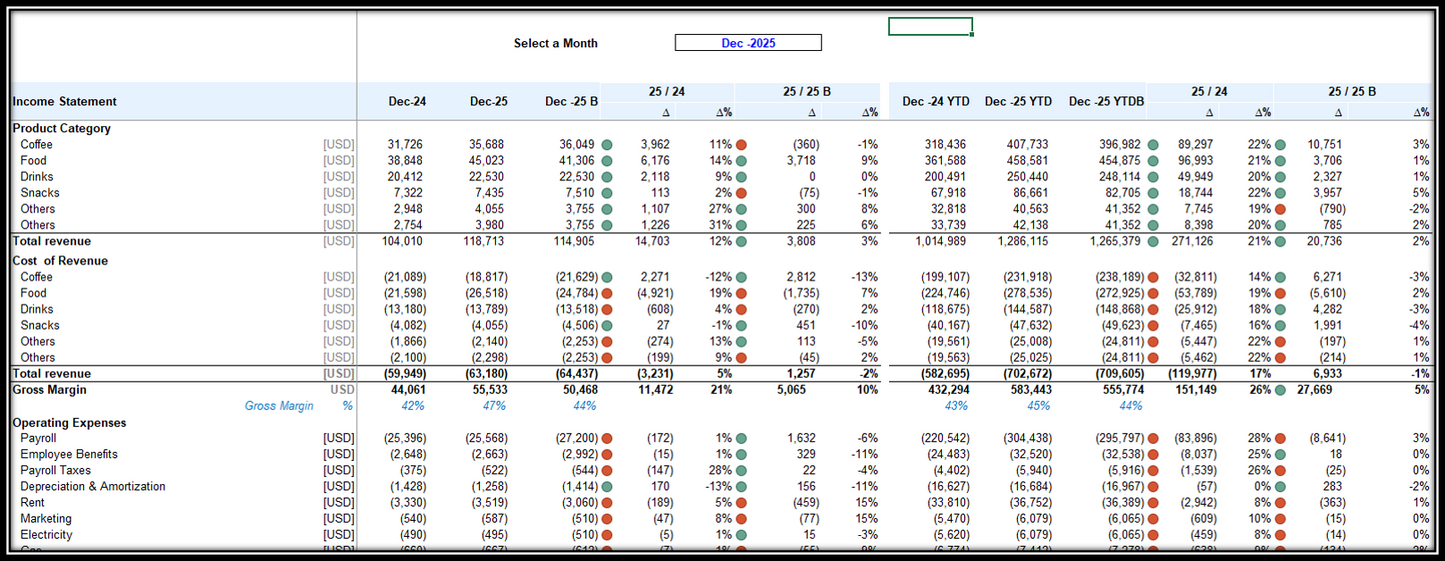Click the green indicator beside Total revenue YTD 271,126
1445x561 pixels.
[1154, 242]
